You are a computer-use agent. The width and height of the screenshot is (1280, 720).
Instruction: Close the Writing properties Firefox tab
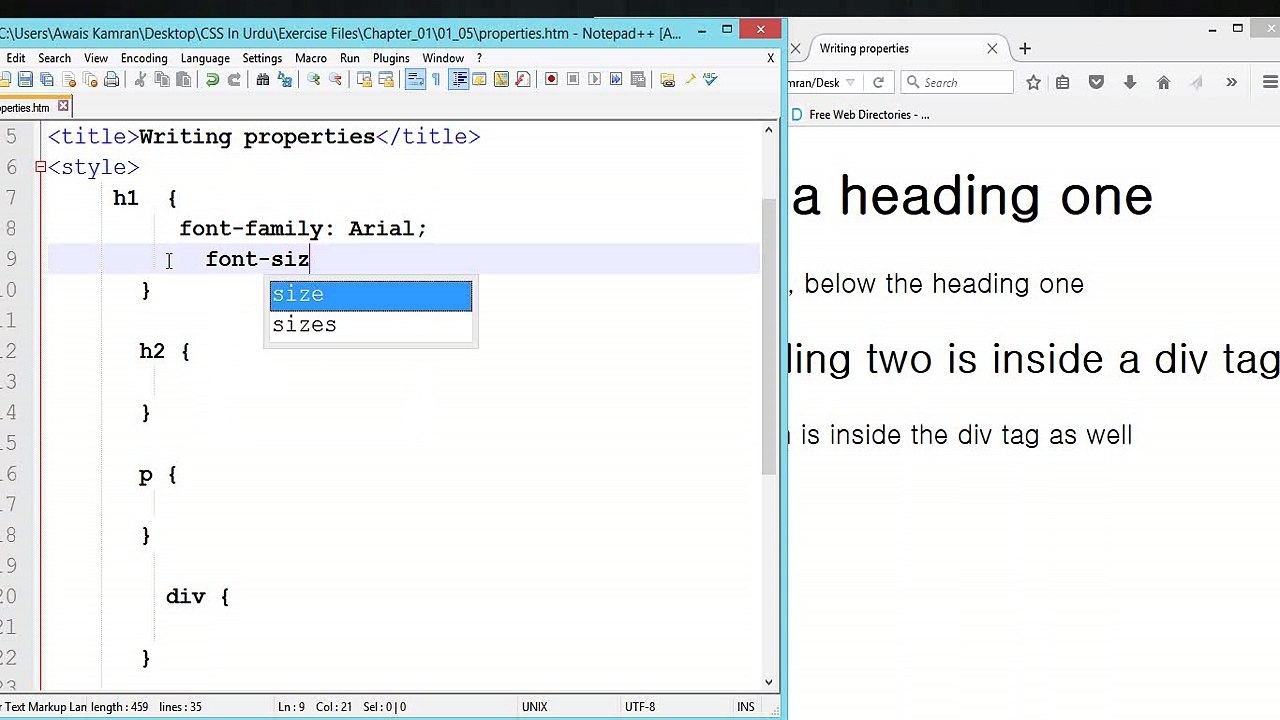(992, 48)
